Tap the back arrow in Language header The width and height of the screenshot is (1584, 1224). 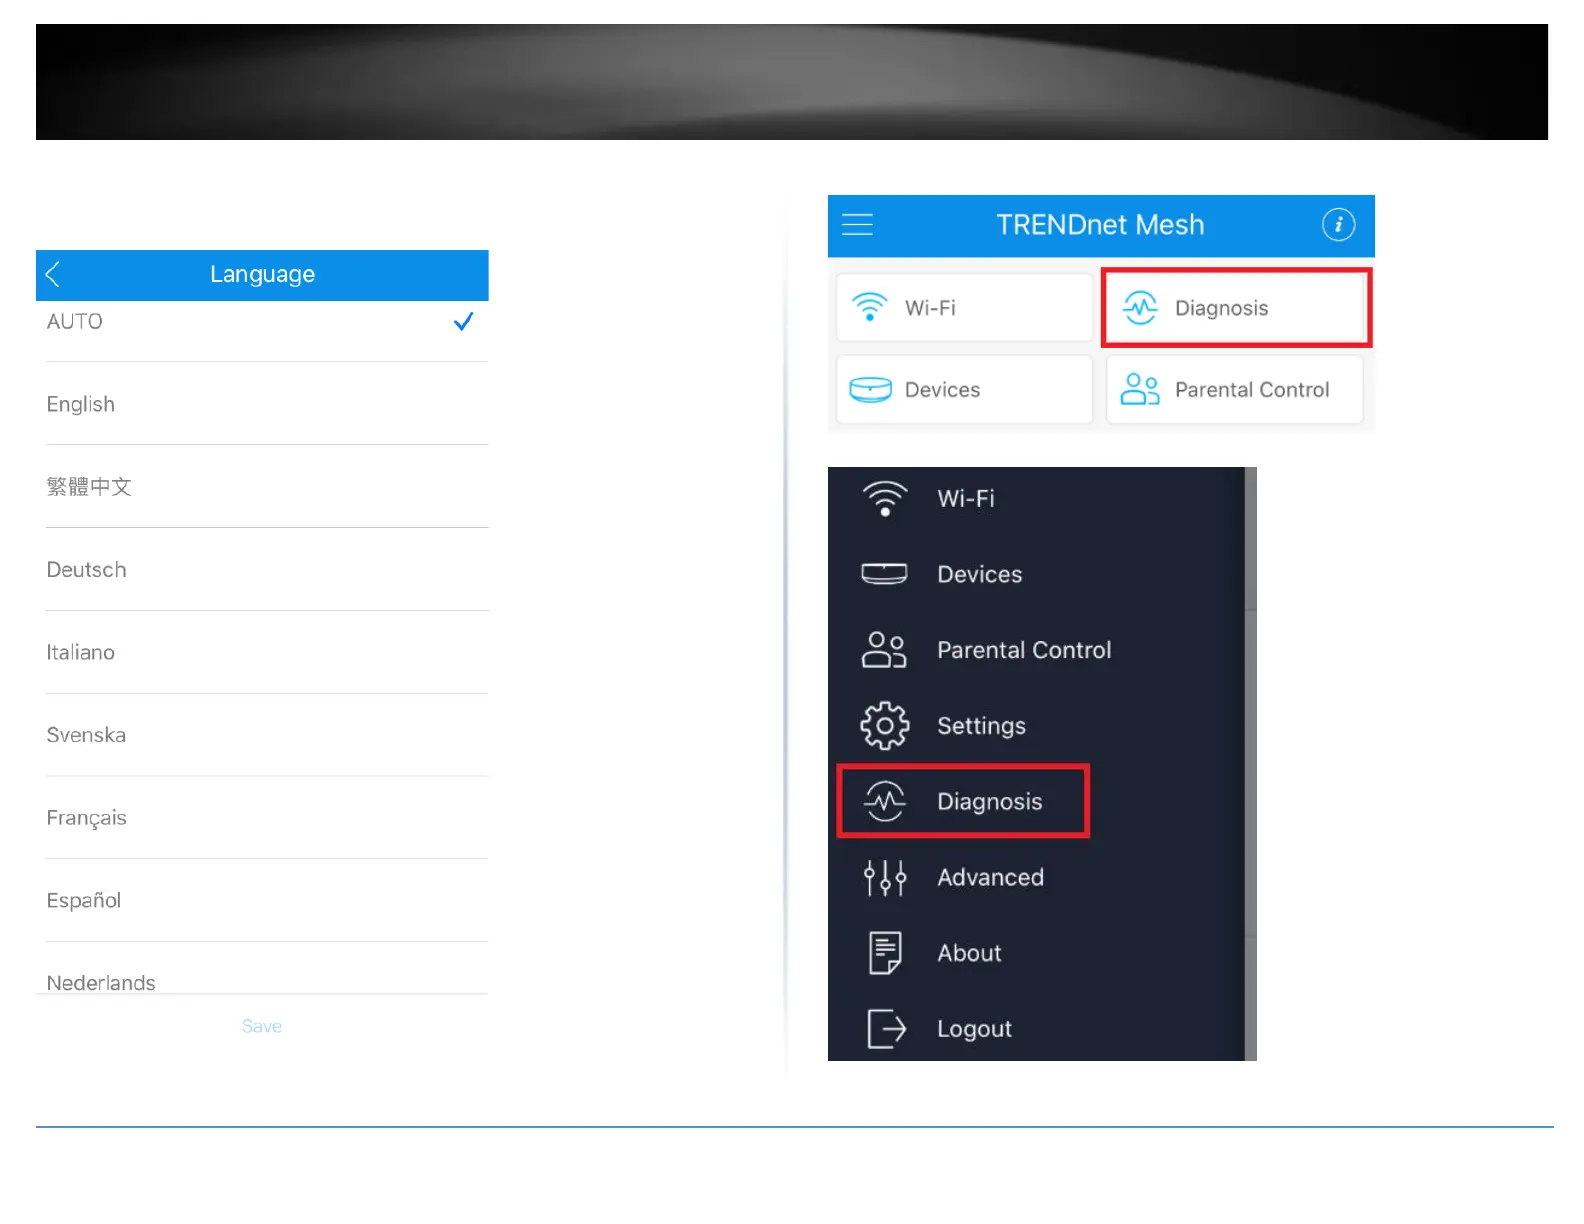(x=53, y=274)
